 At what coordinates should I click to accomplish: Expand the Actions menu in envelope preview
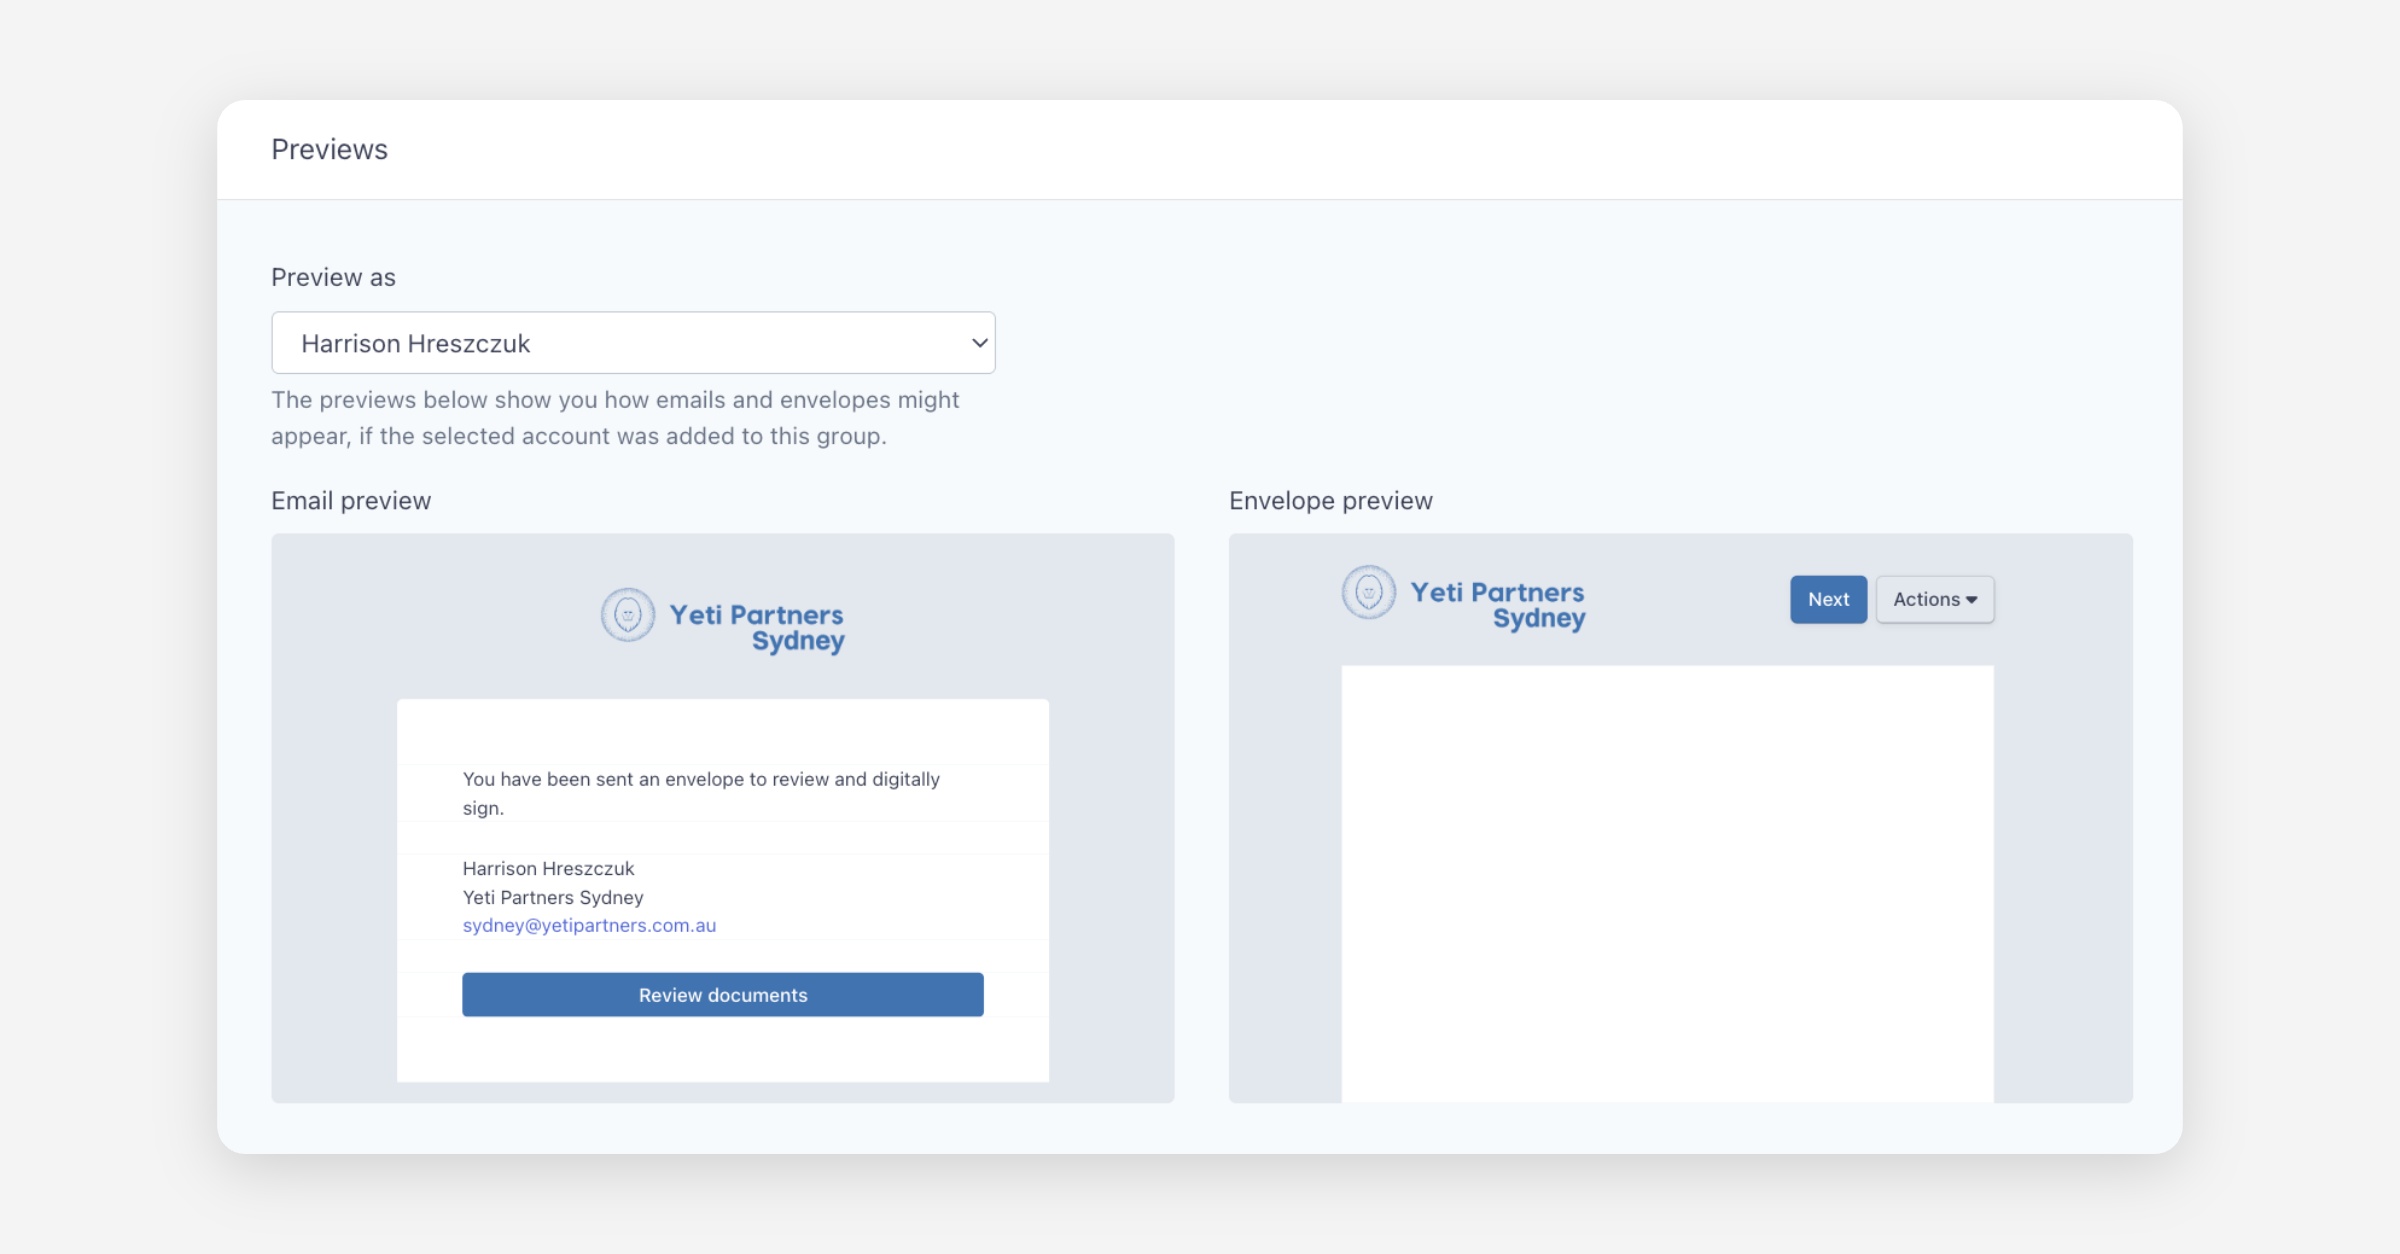tap(1934, 599)
